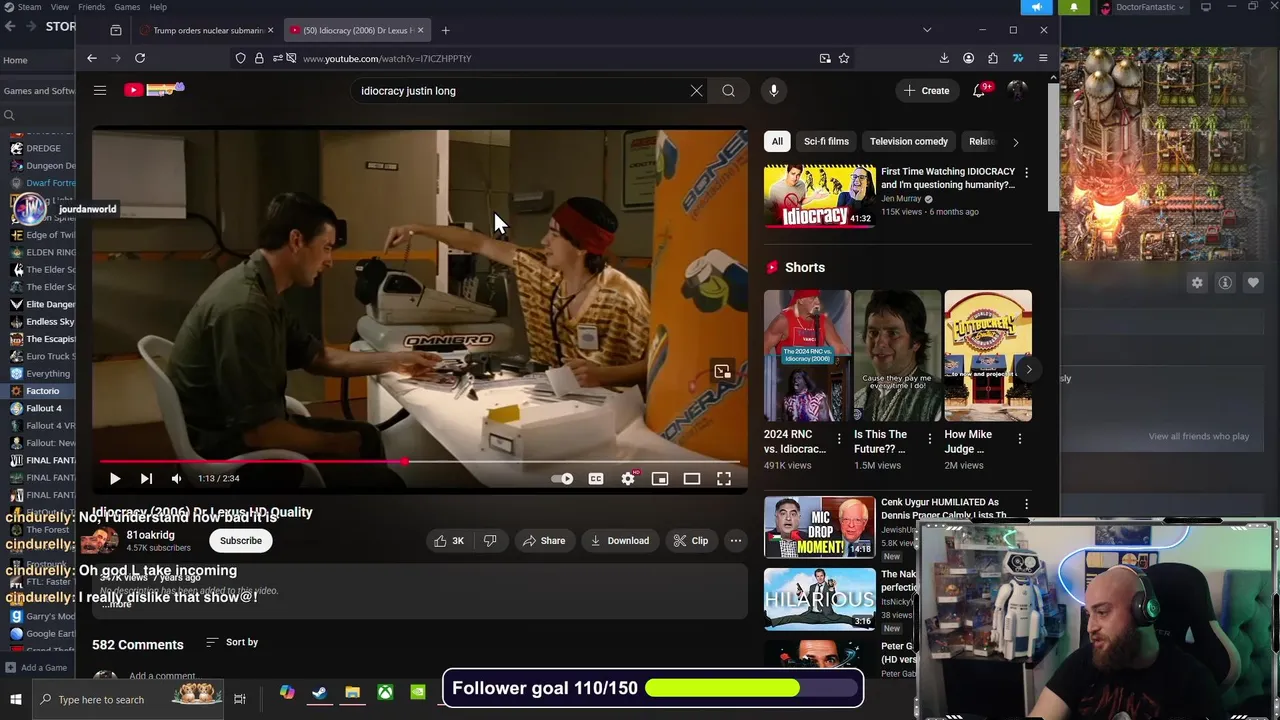Open more actions menu beside Clip
Screen dimensions: 1280x720
tap(735, 541)
